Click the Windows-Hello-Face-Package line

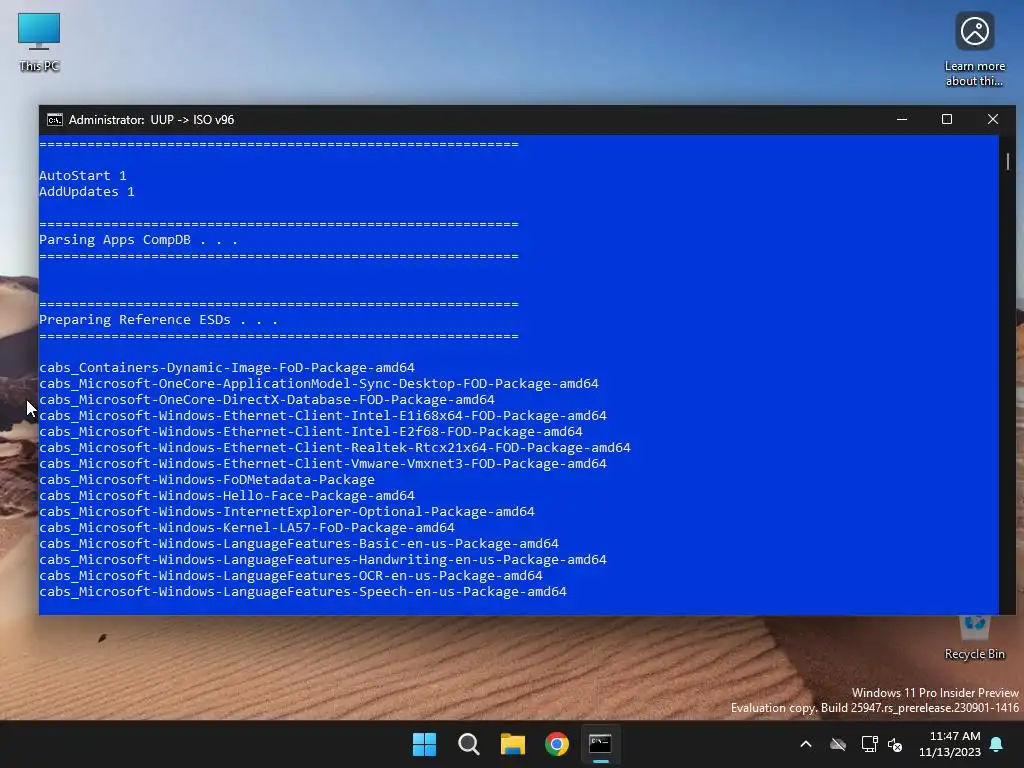[227, 496]
